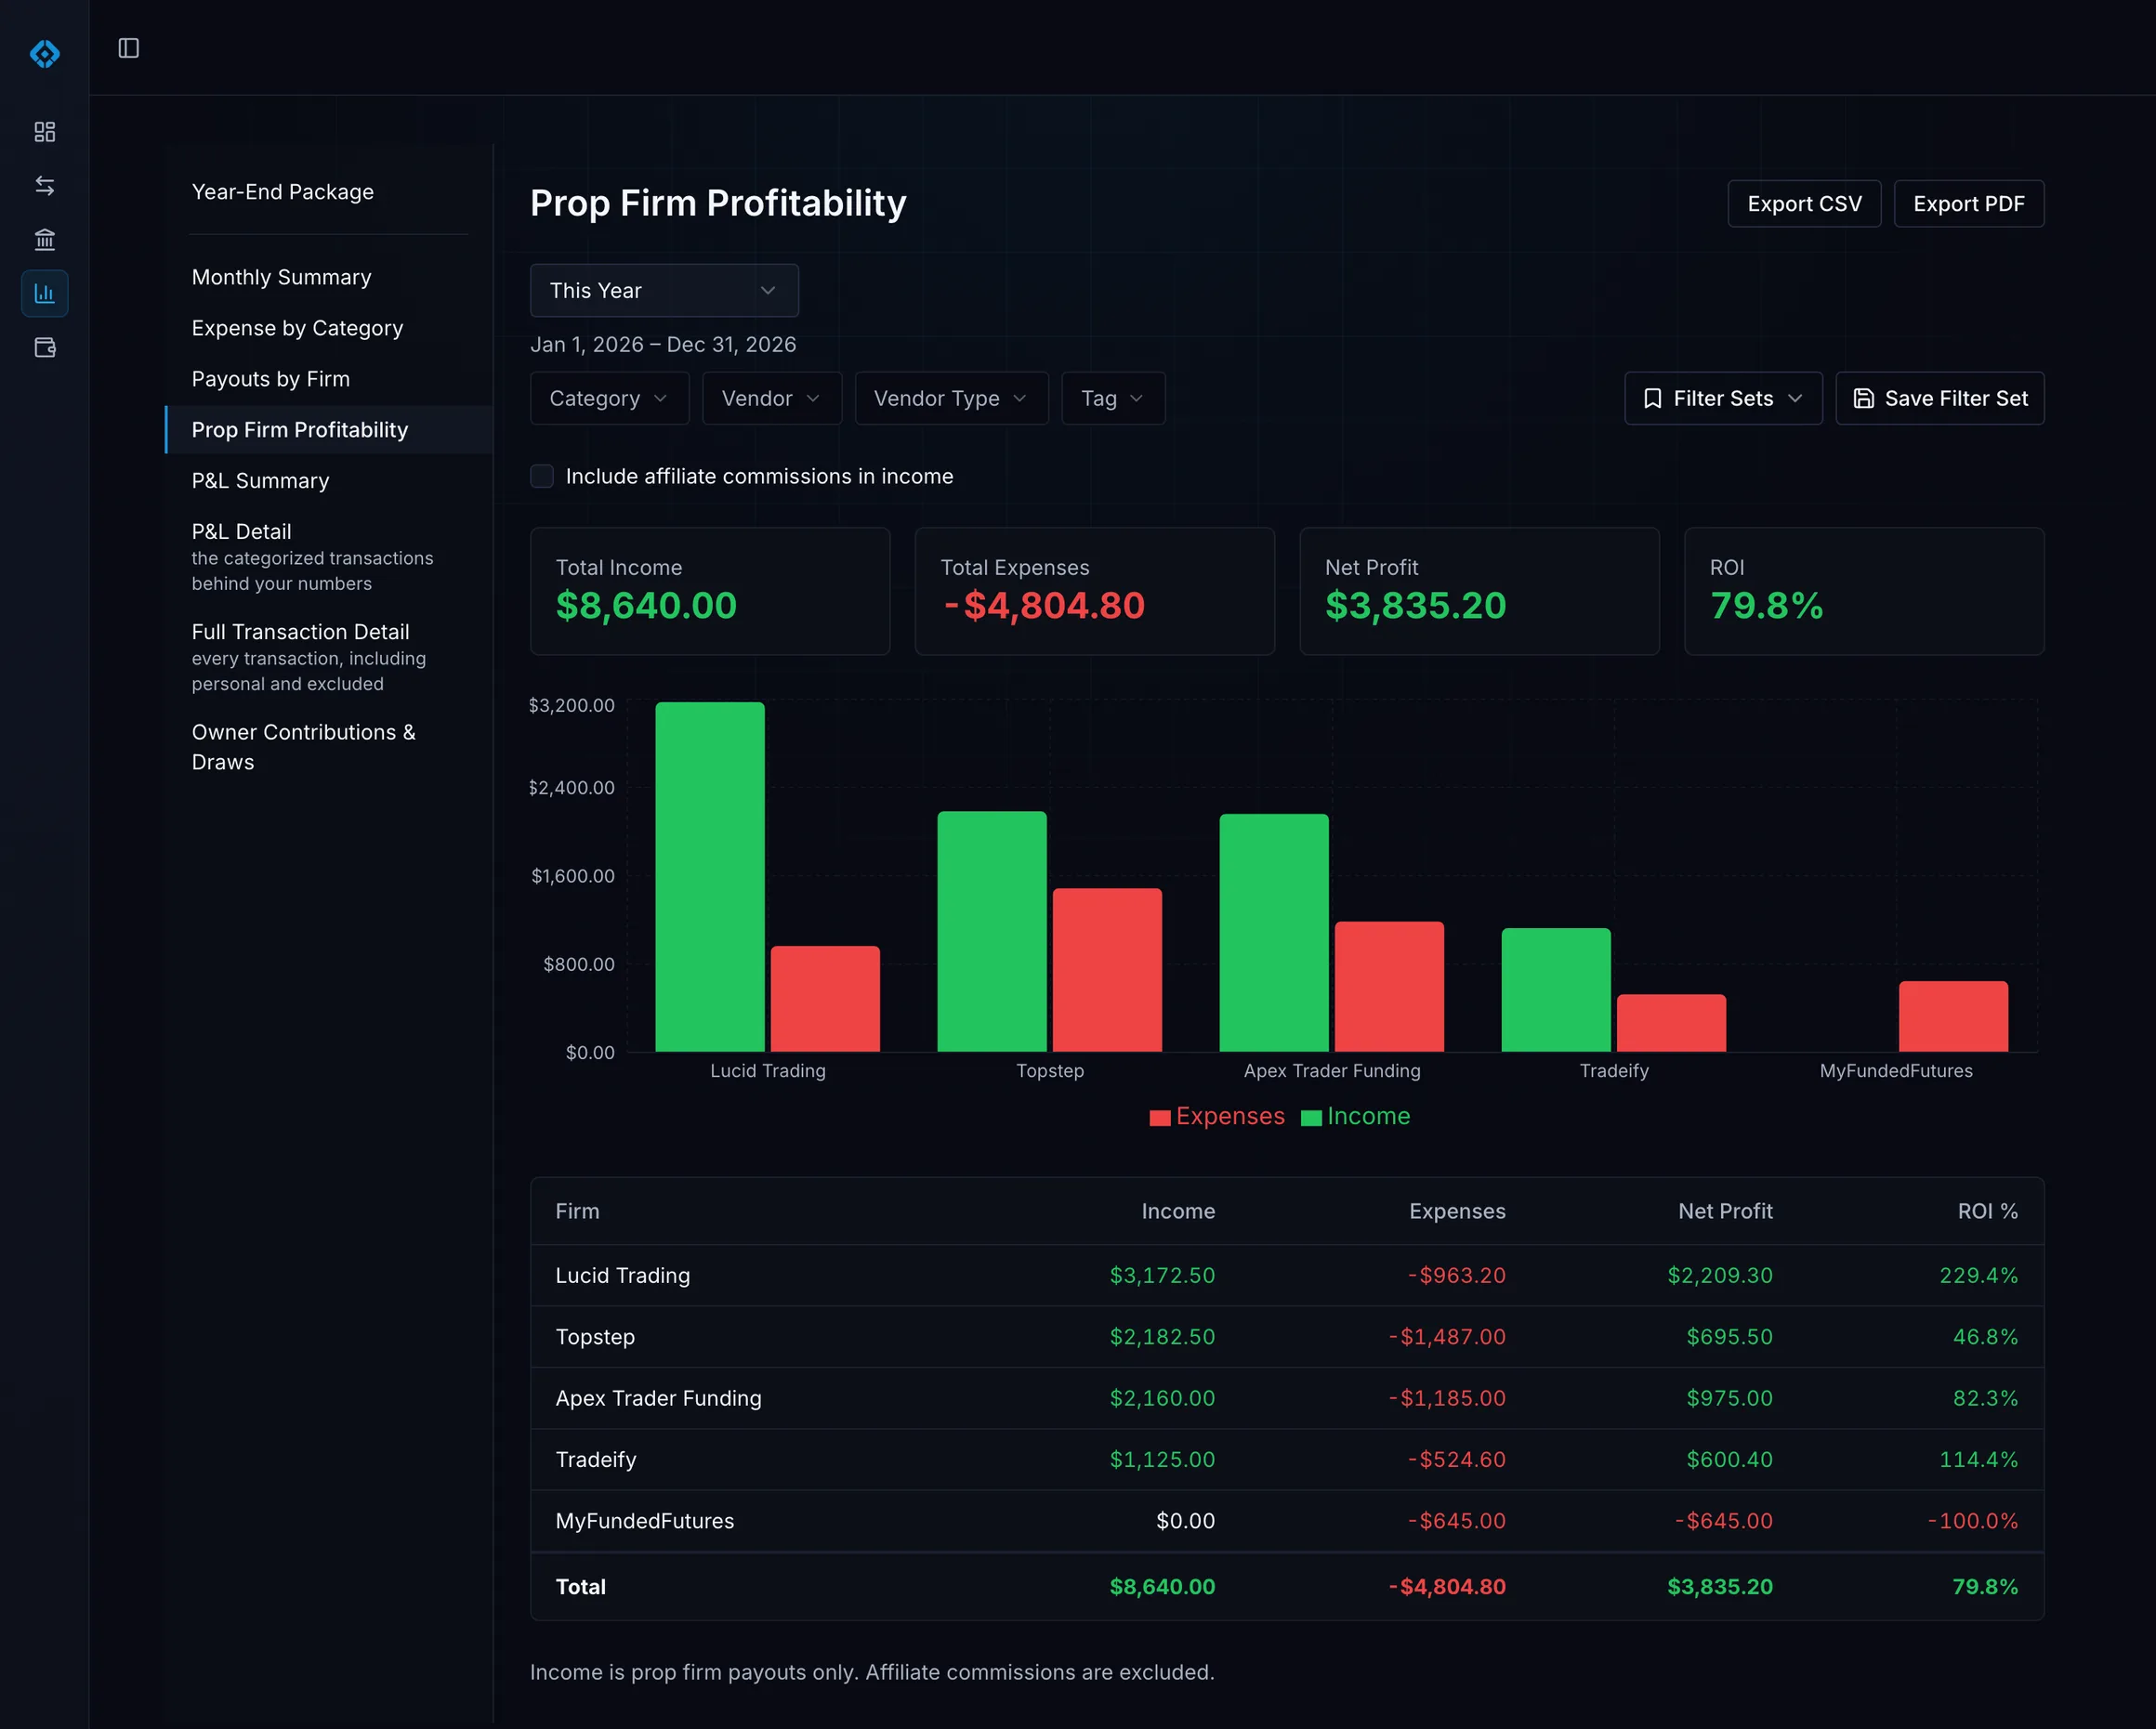Click the Total Expenses summary card
The width and height of the screenshot is (2156, 1729).
pyautogui.click(x=1095, y=591)
